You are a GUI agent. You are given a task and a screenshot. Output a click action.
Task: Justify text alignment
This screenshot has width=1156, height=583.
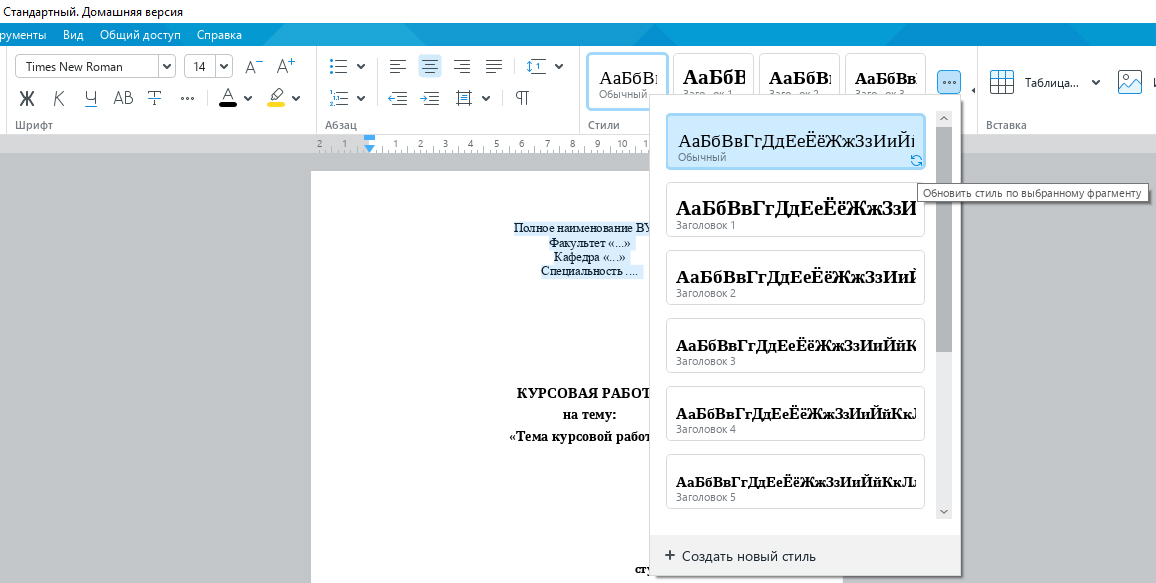[x=494, y=66]
